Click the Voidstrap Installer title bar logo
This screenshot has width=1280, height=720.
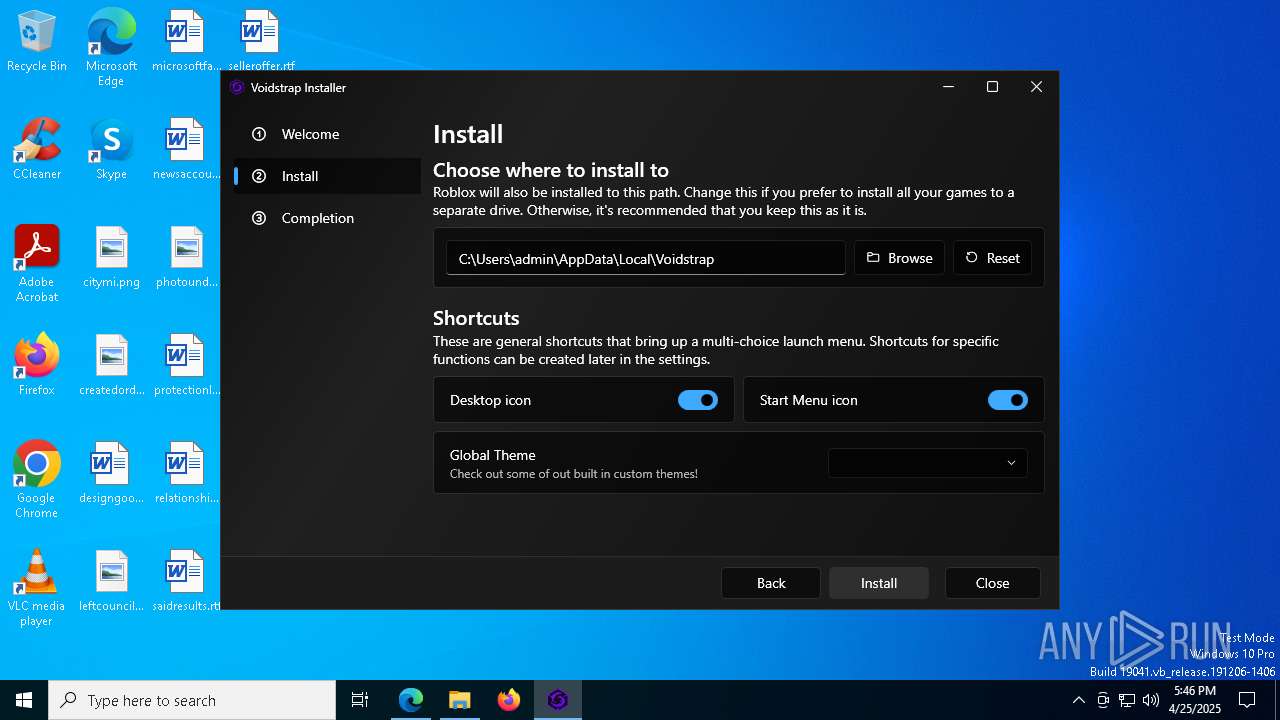pyautogui.click(x=237, y=87)
